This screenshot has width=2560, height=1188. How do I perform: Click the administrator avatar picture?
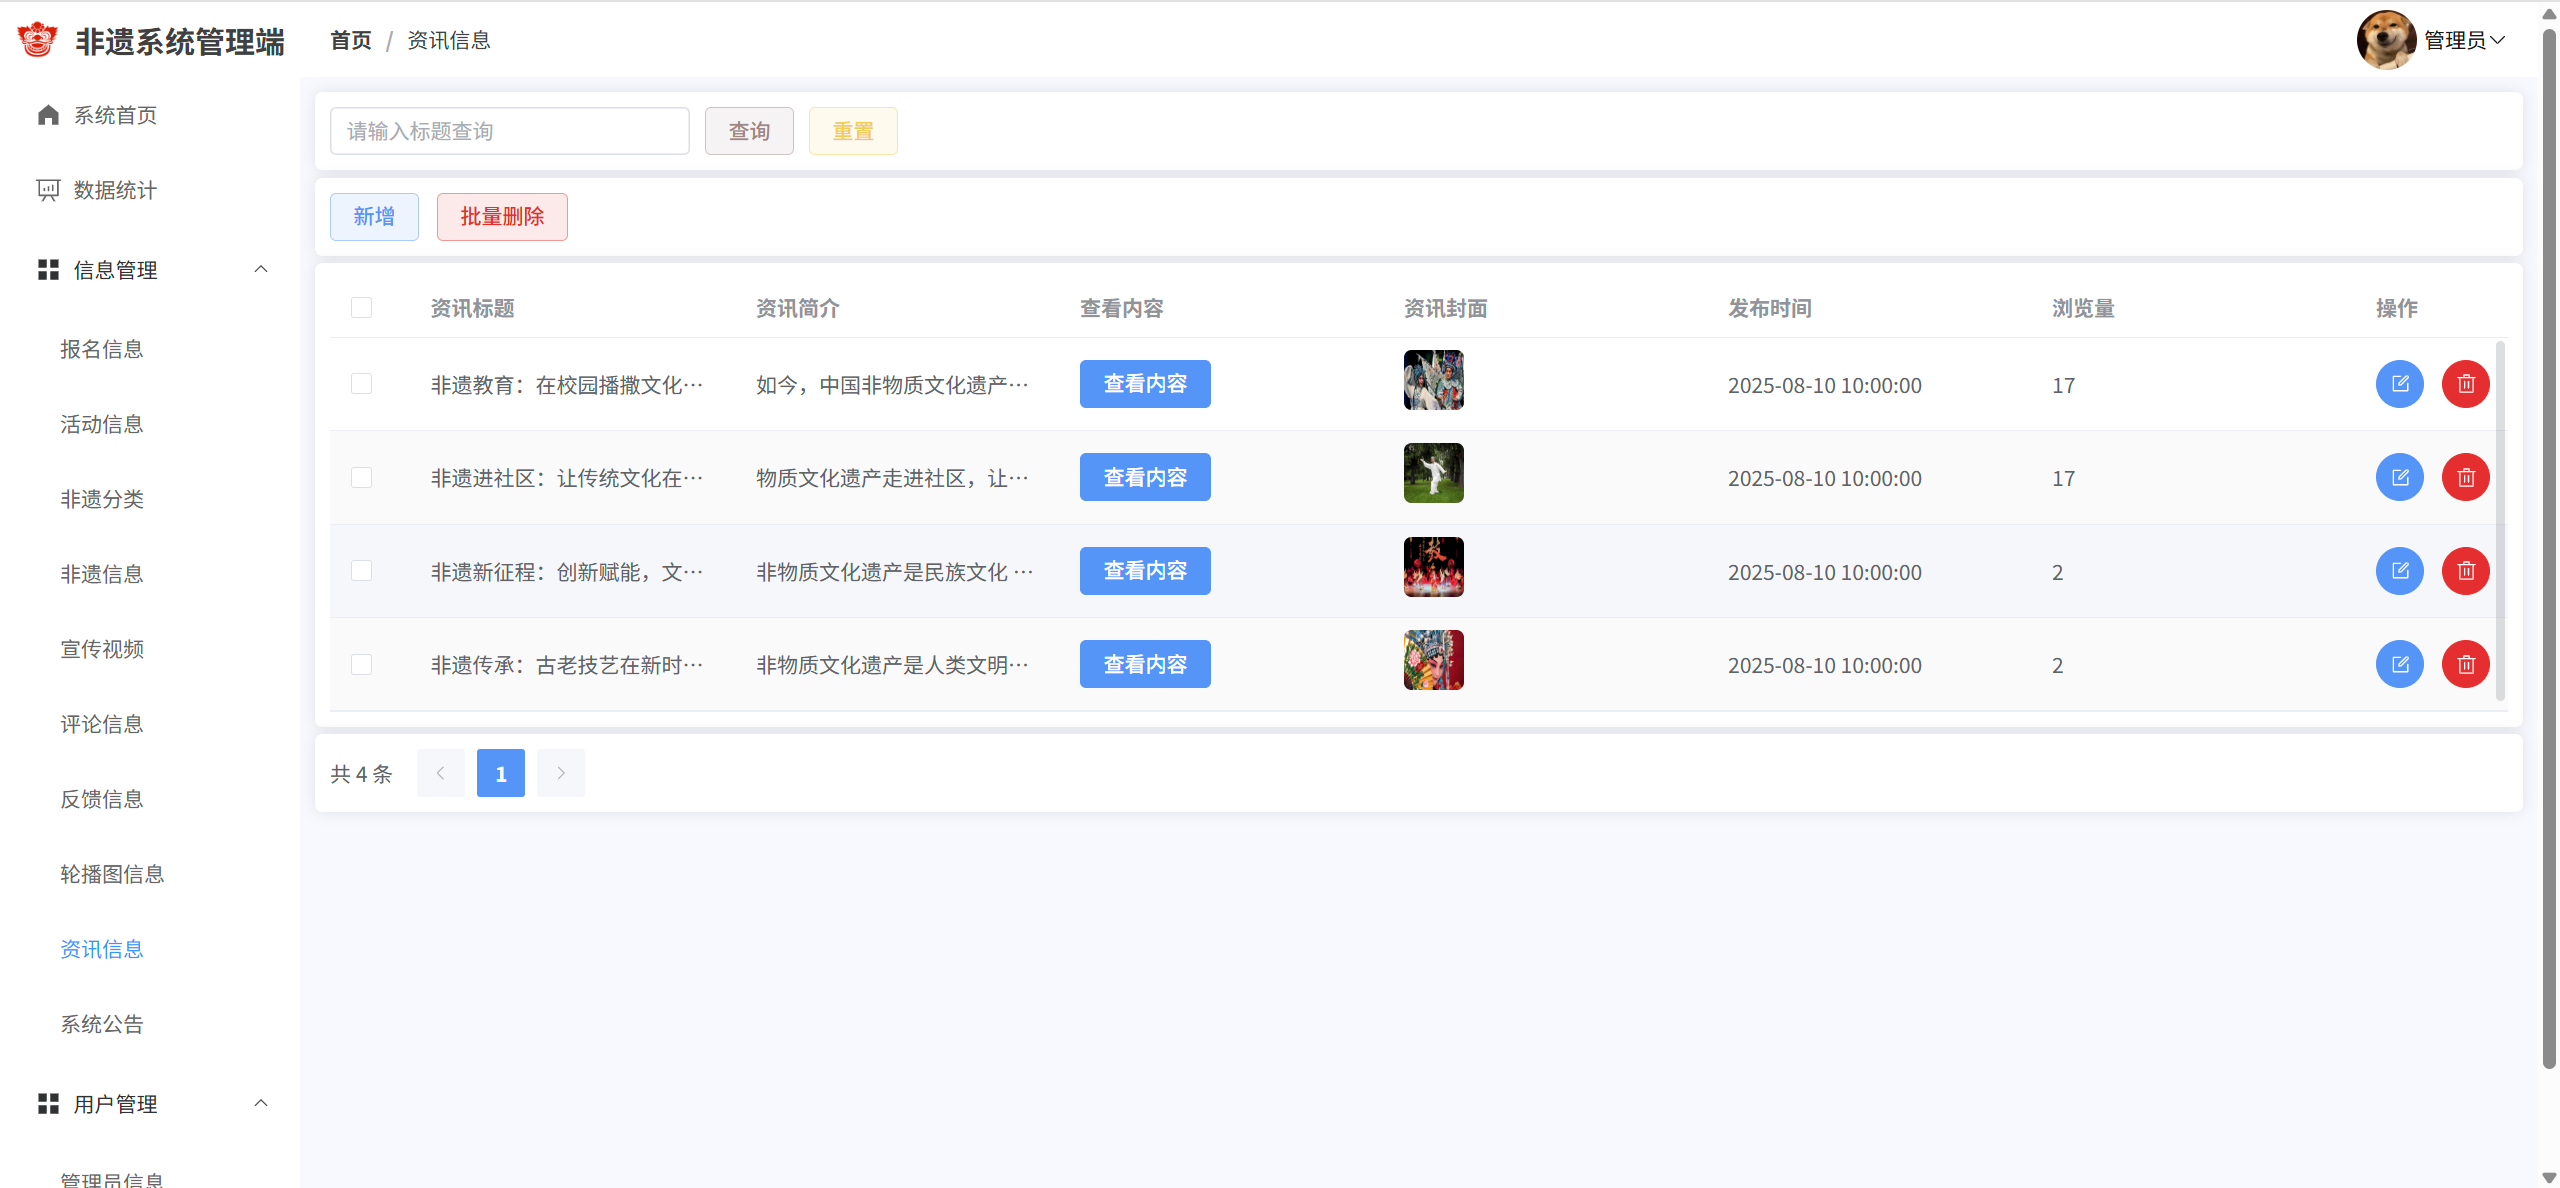click(x=2386, y=40)
